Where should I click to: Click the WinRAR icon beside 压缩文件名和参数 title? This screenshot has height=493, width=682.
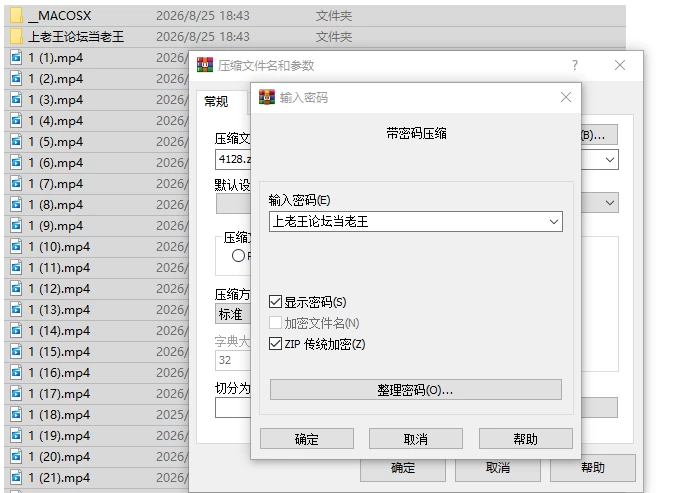pos(205,65)
